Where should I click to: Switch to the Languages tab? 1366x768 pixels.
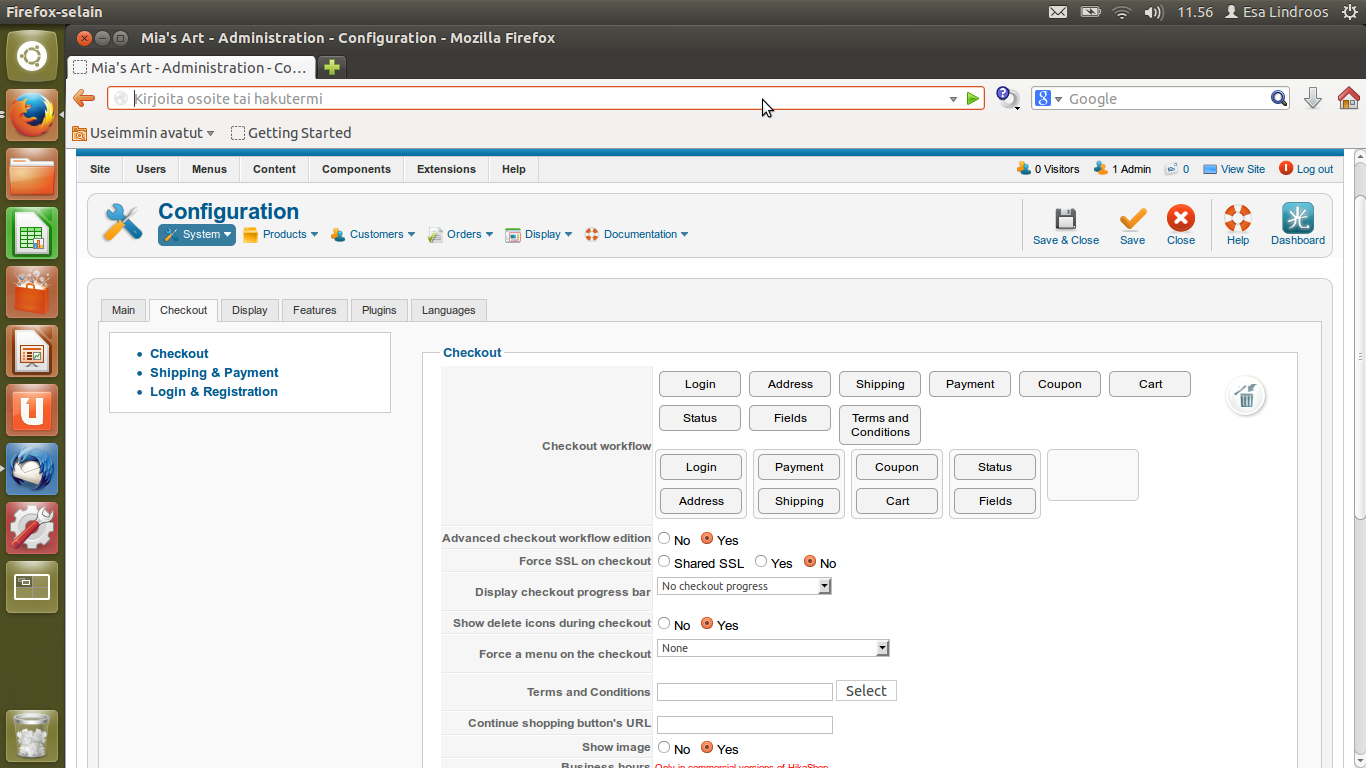(x=449, y=310)
